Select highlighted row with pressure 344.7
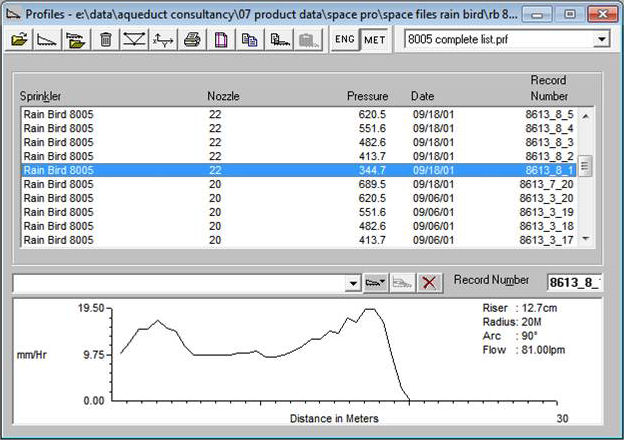 coord(298,170)
